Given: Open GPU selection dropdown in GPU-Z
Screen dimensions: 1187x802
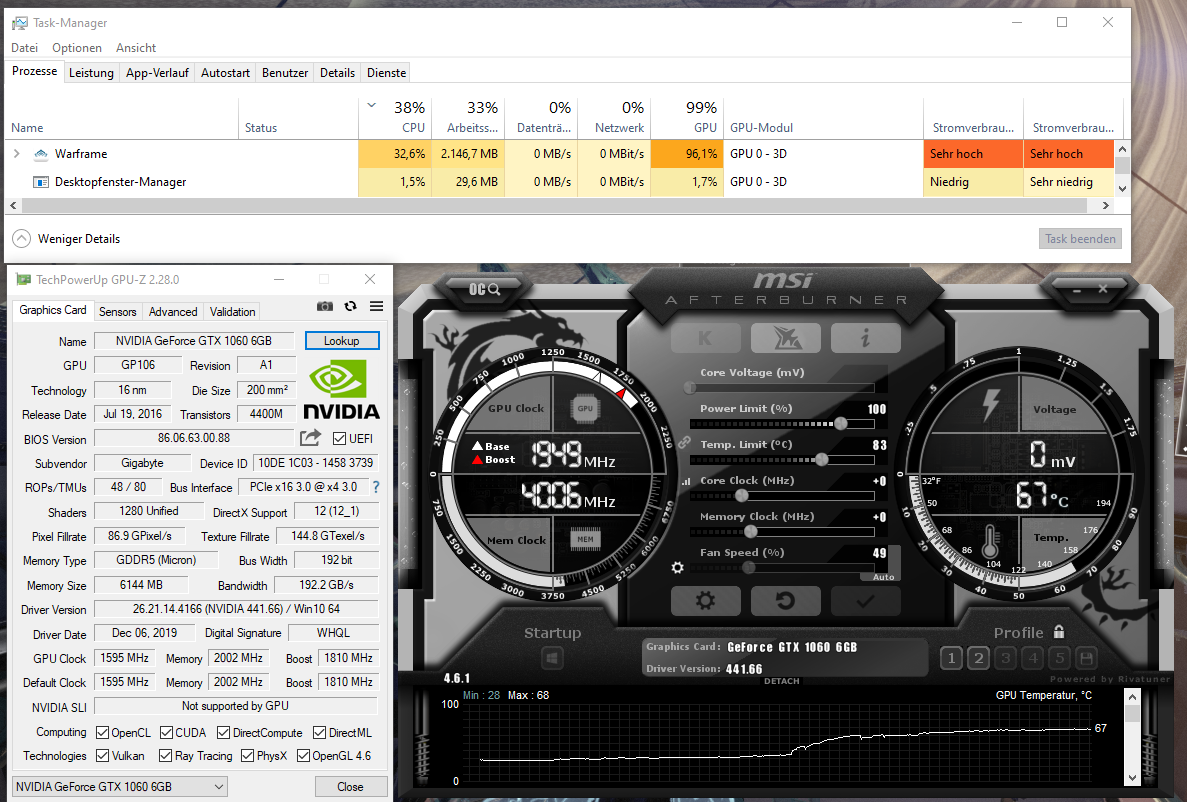Looking at the screenshot, I should pyautogui.click(x=120, y=786).
